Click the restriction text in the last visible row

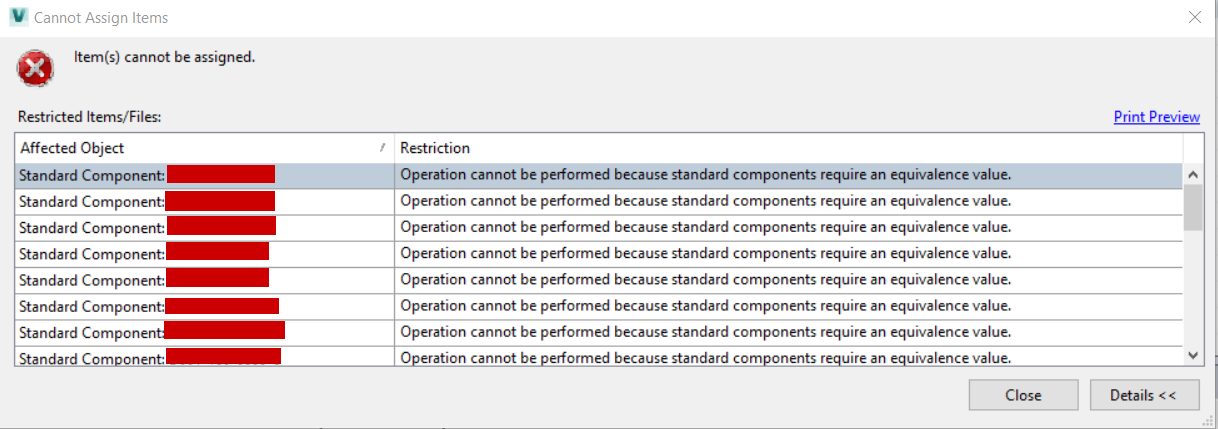pyautogui.click(x=705, y=357)
